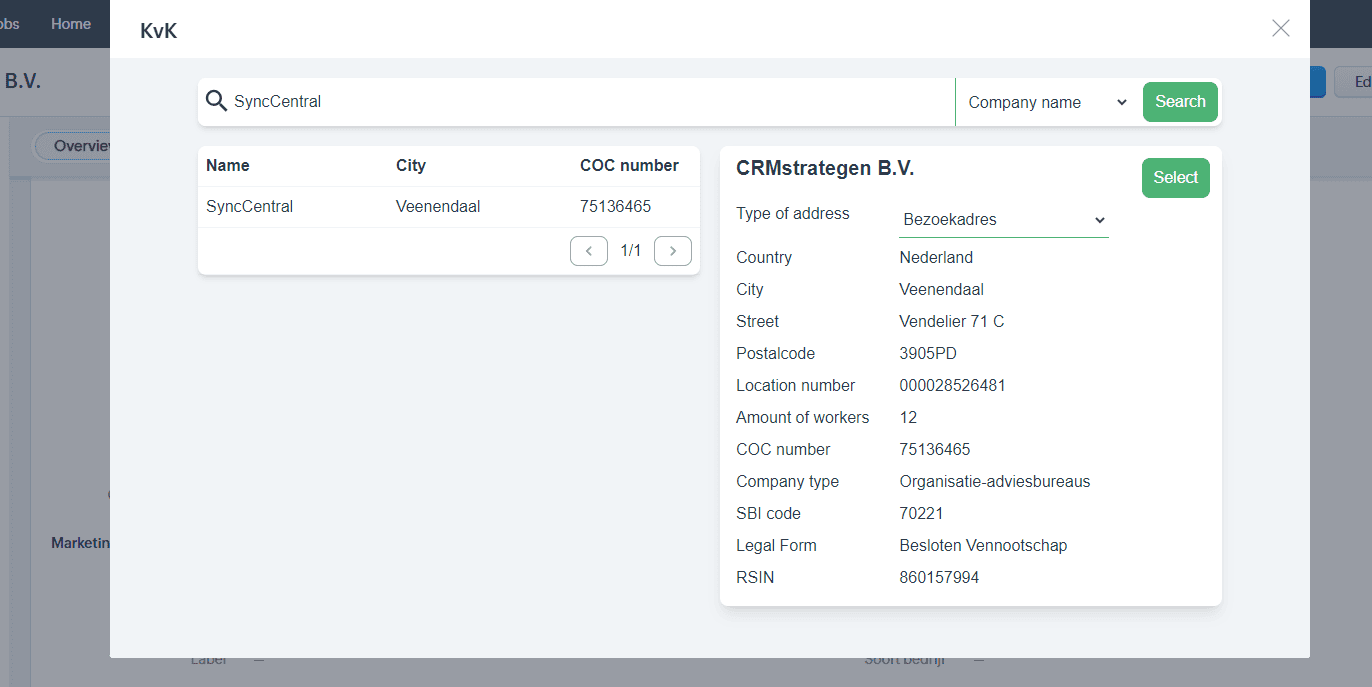
Task: Click COC number 75136465 in results table
Action: pos(615,207)
